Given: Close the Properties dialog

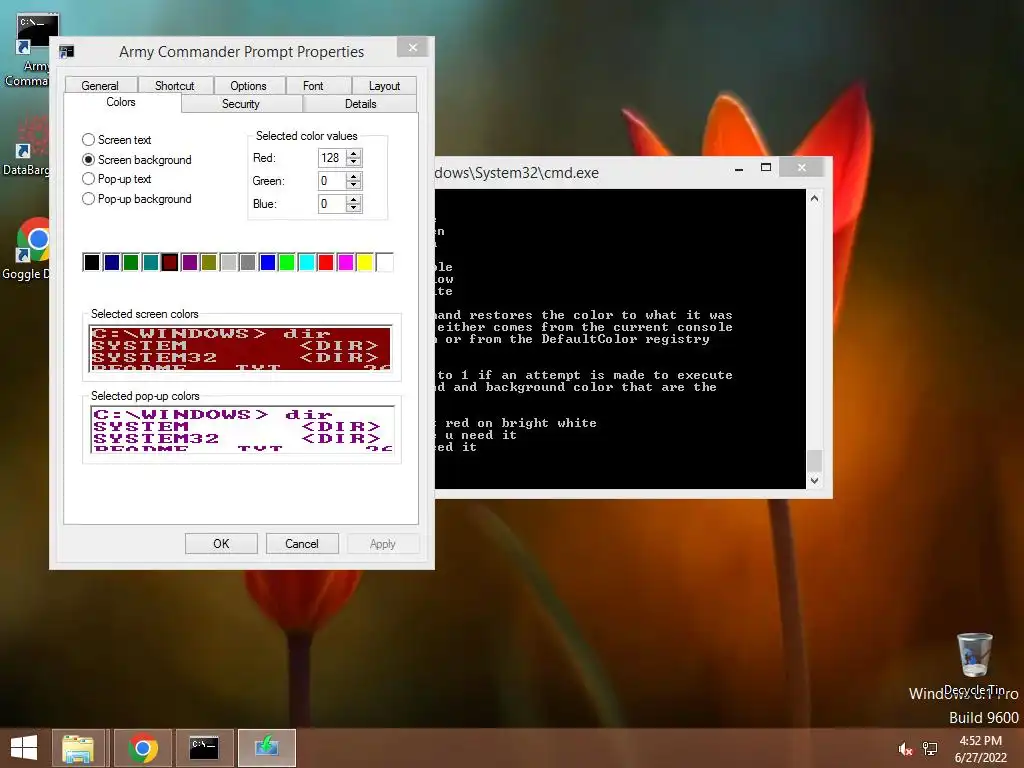Looking at the screenshot, I should click(413, 48).
